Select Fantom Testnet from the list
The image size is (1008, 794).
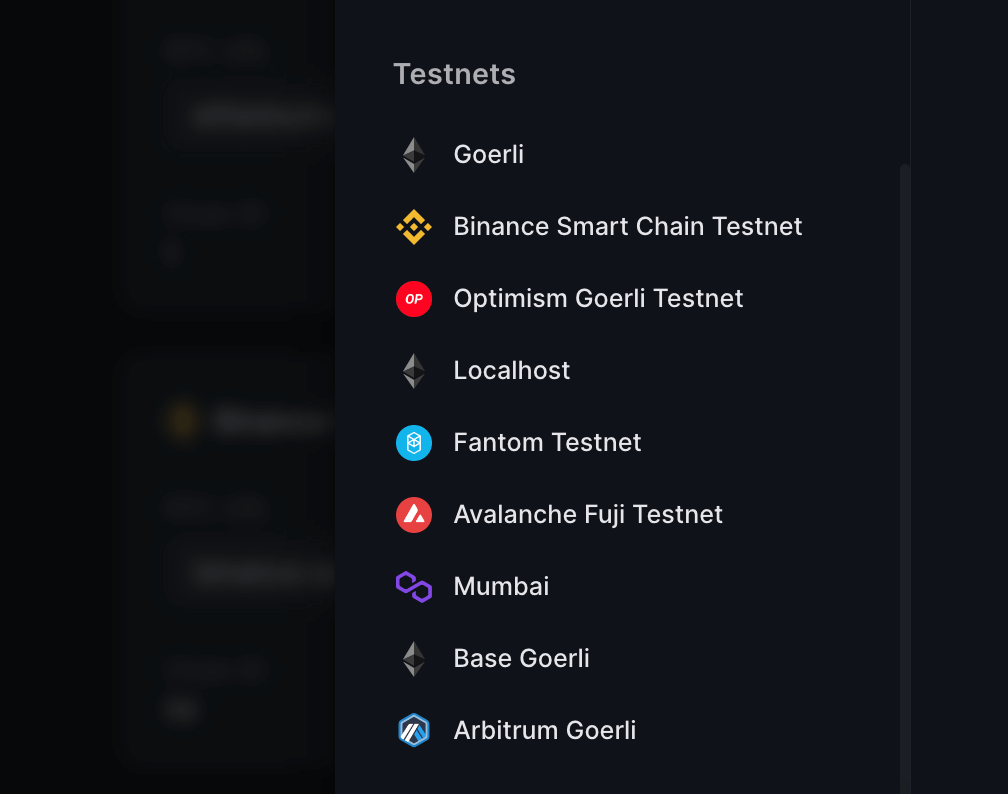547,443
